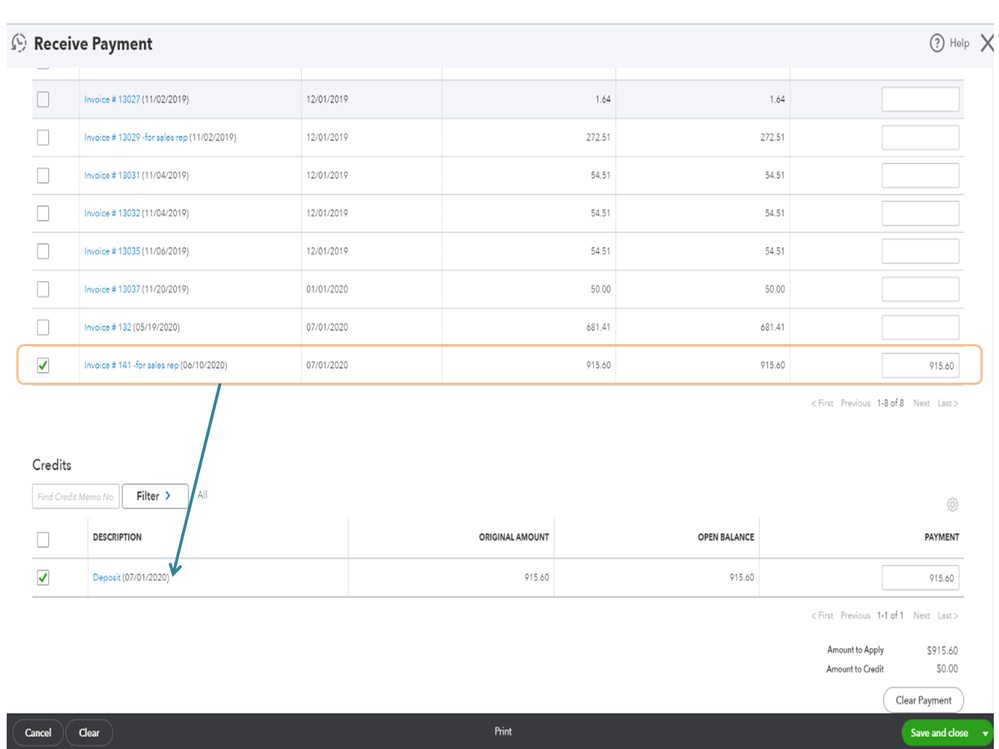Go to Last page of invoices list
Viewport: 999px width, 749px height.
[947, 403]
